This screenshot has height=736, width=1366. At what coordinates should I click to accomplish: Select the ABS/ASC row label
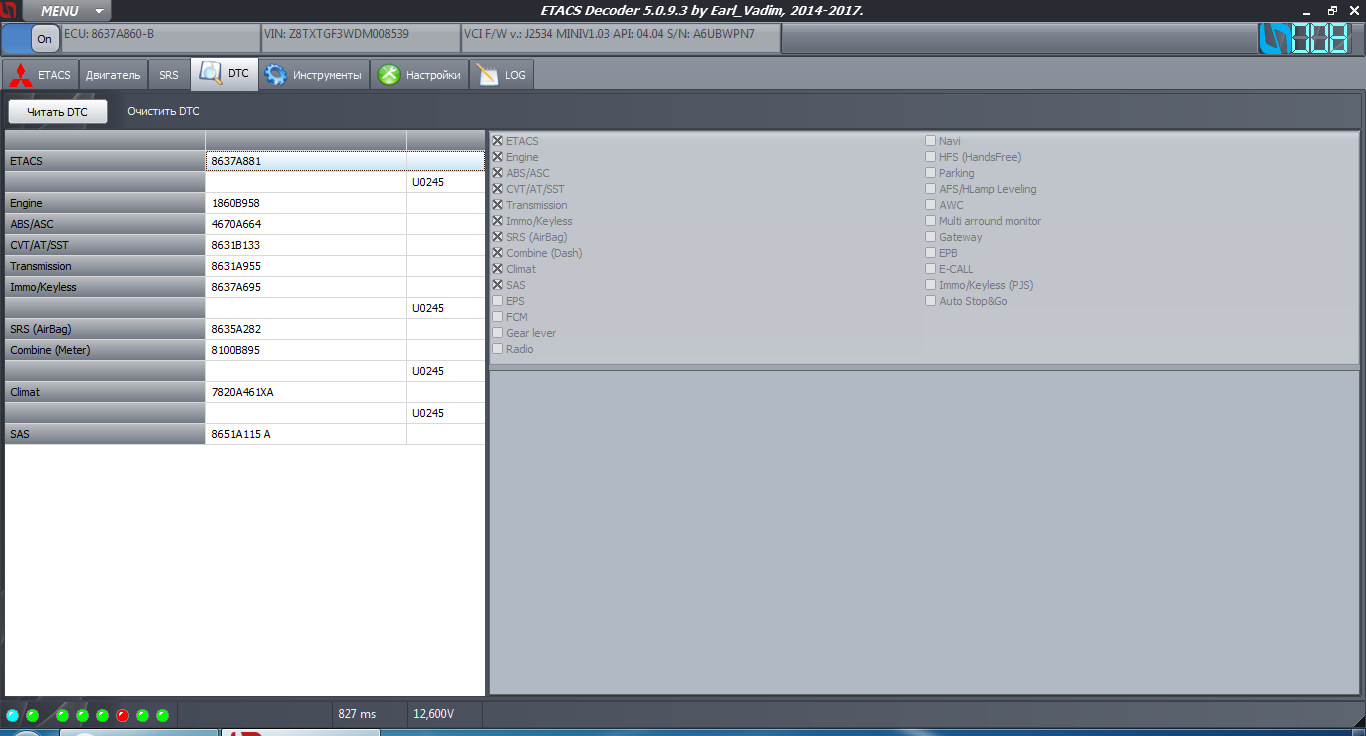coord(105,224)
